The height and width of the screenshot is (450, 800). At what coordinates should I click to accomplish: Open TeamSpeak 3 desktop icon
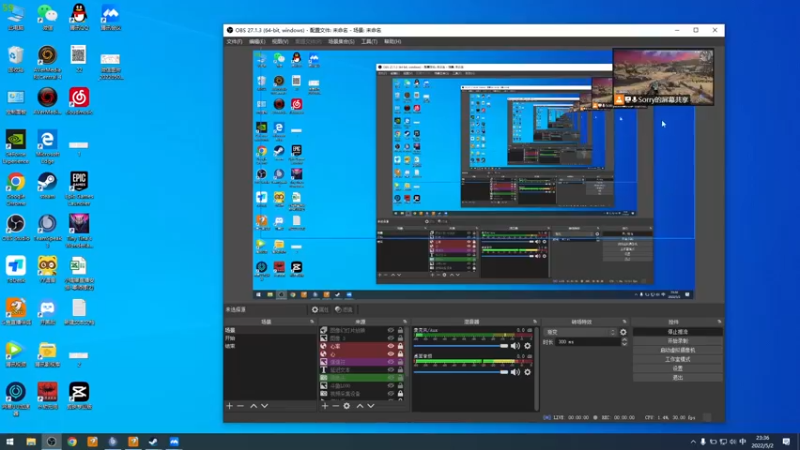click(x=47, y=231)
